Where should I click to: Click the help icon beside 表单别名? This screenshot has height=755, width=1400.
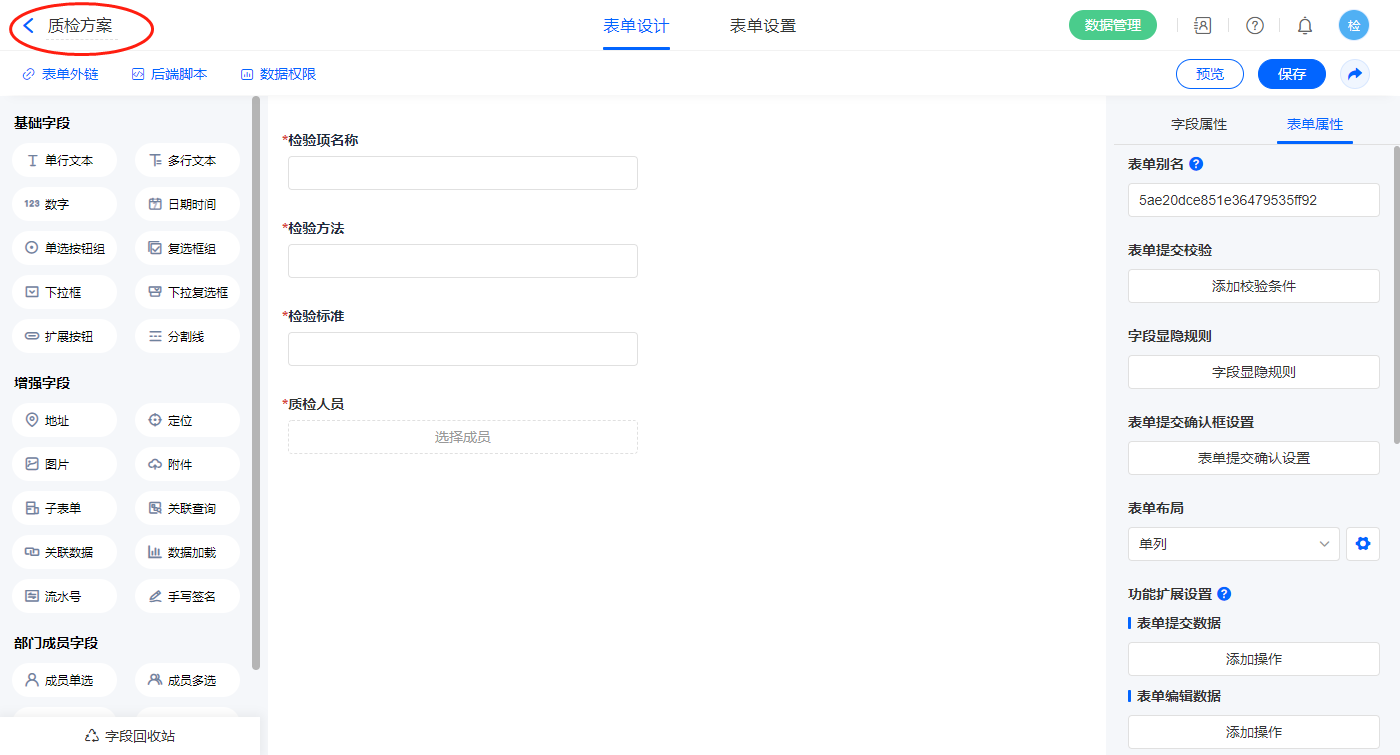(1196, 164)
